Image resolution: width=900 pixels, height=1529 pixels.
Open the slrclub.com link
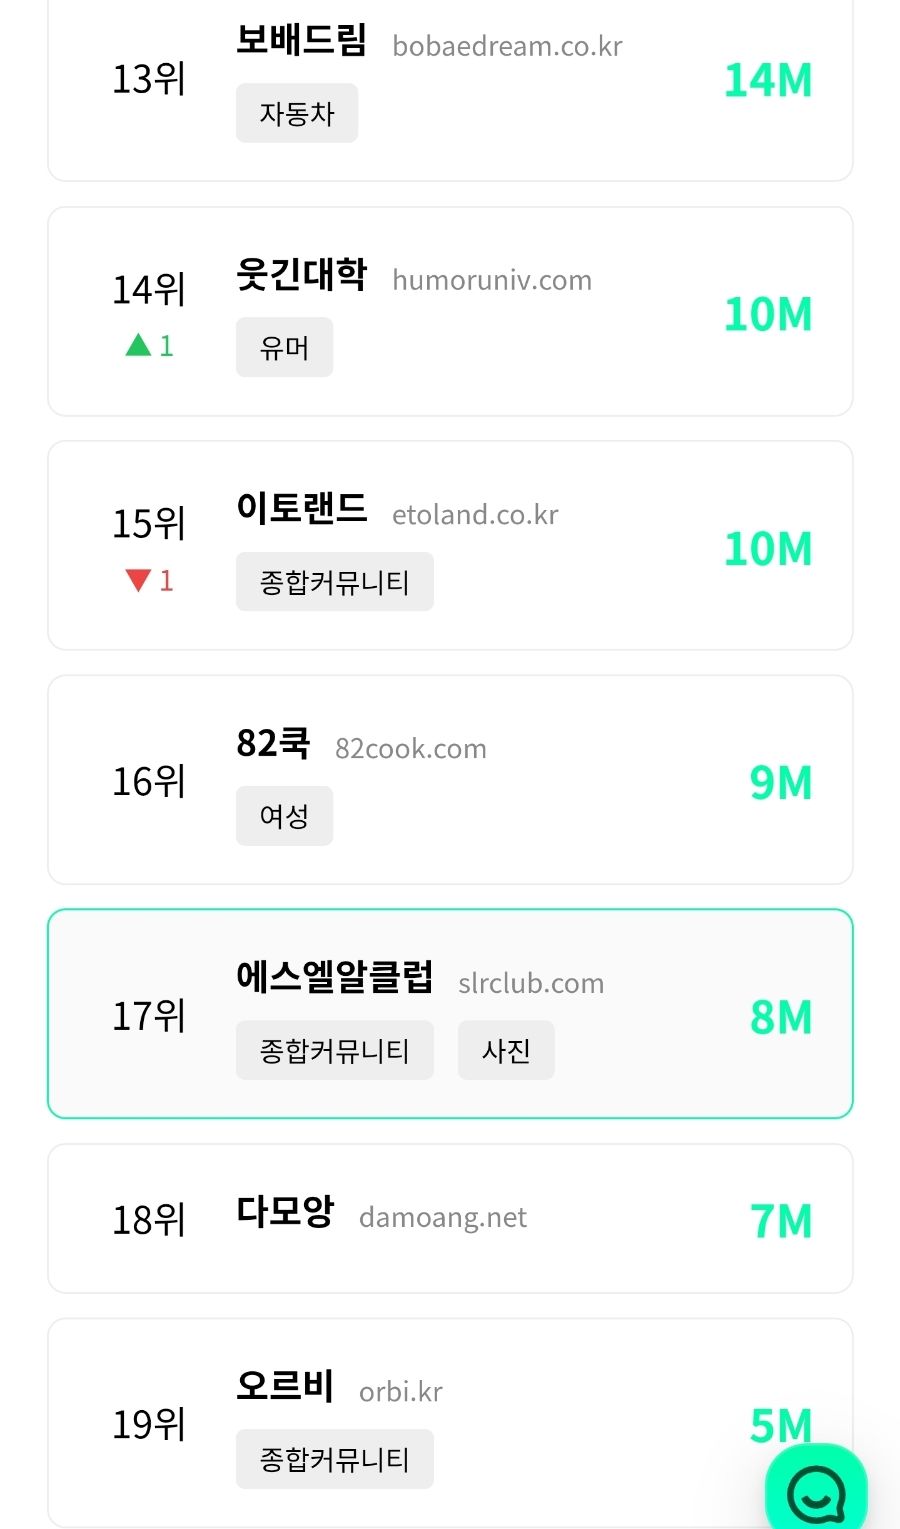(531, 983)
